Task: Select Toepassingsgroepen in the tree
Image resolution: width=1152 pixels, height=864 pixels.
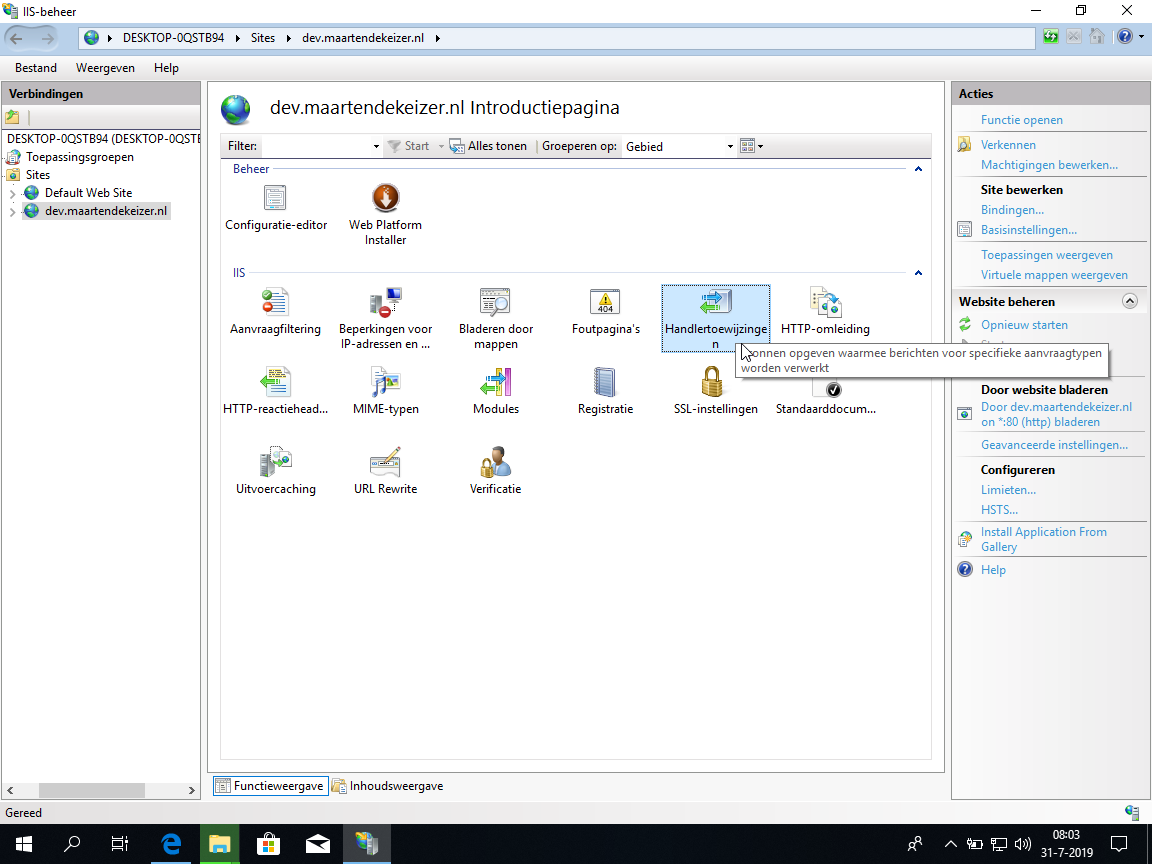Action: (x=79, y=156)
